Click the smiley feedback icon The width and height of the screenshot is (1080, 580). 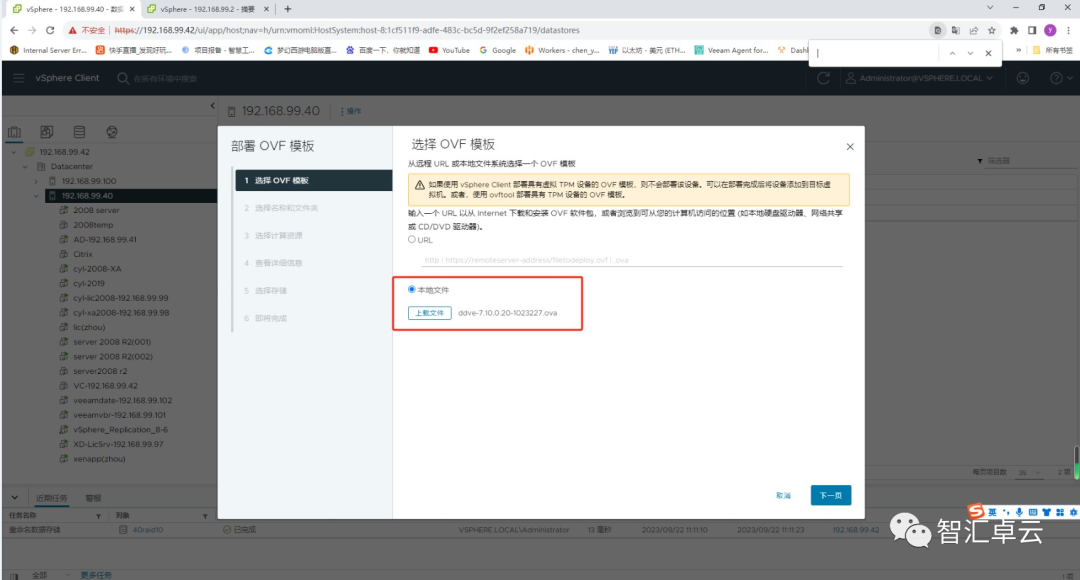1023,78
